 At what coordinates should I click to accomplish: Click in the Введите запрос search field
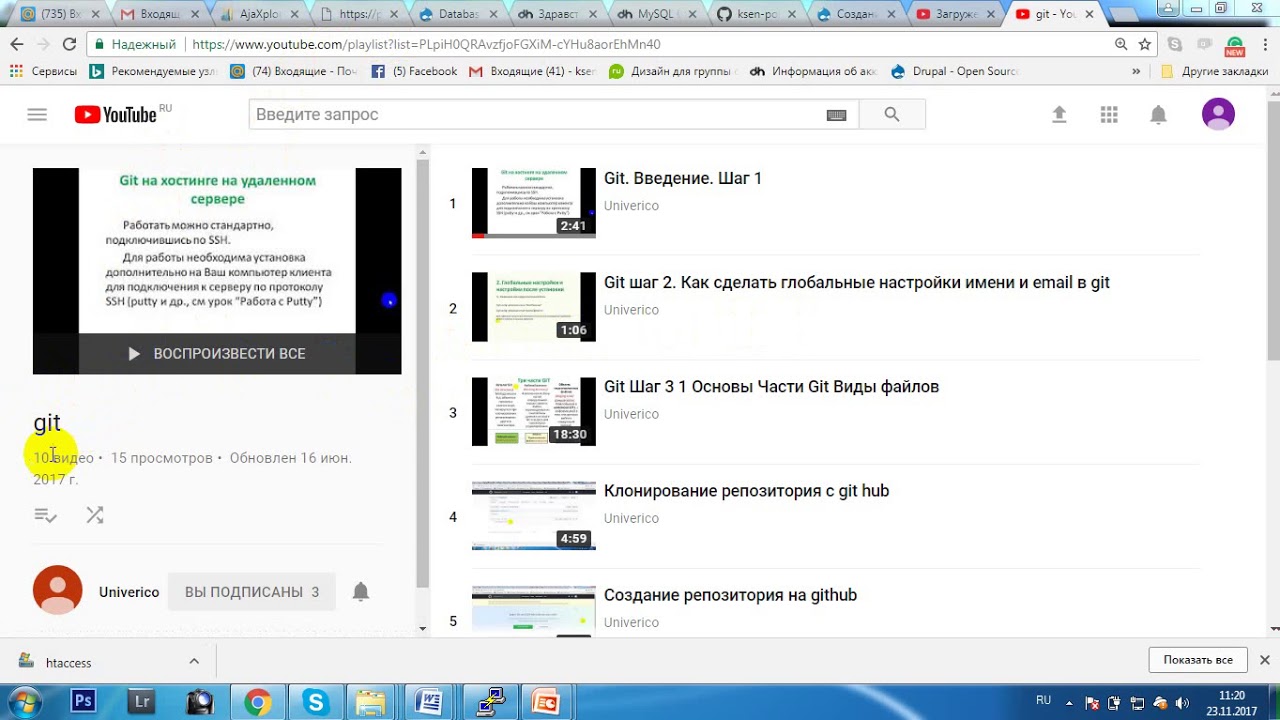(x=535, y=114)
